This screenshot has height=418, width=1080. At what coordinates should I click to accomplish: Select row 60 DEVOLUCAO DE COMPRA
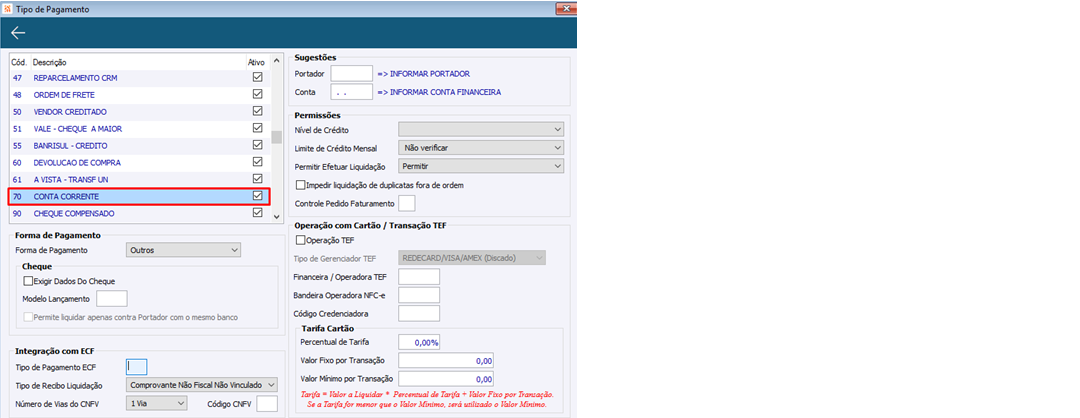[x=139, y=163]
